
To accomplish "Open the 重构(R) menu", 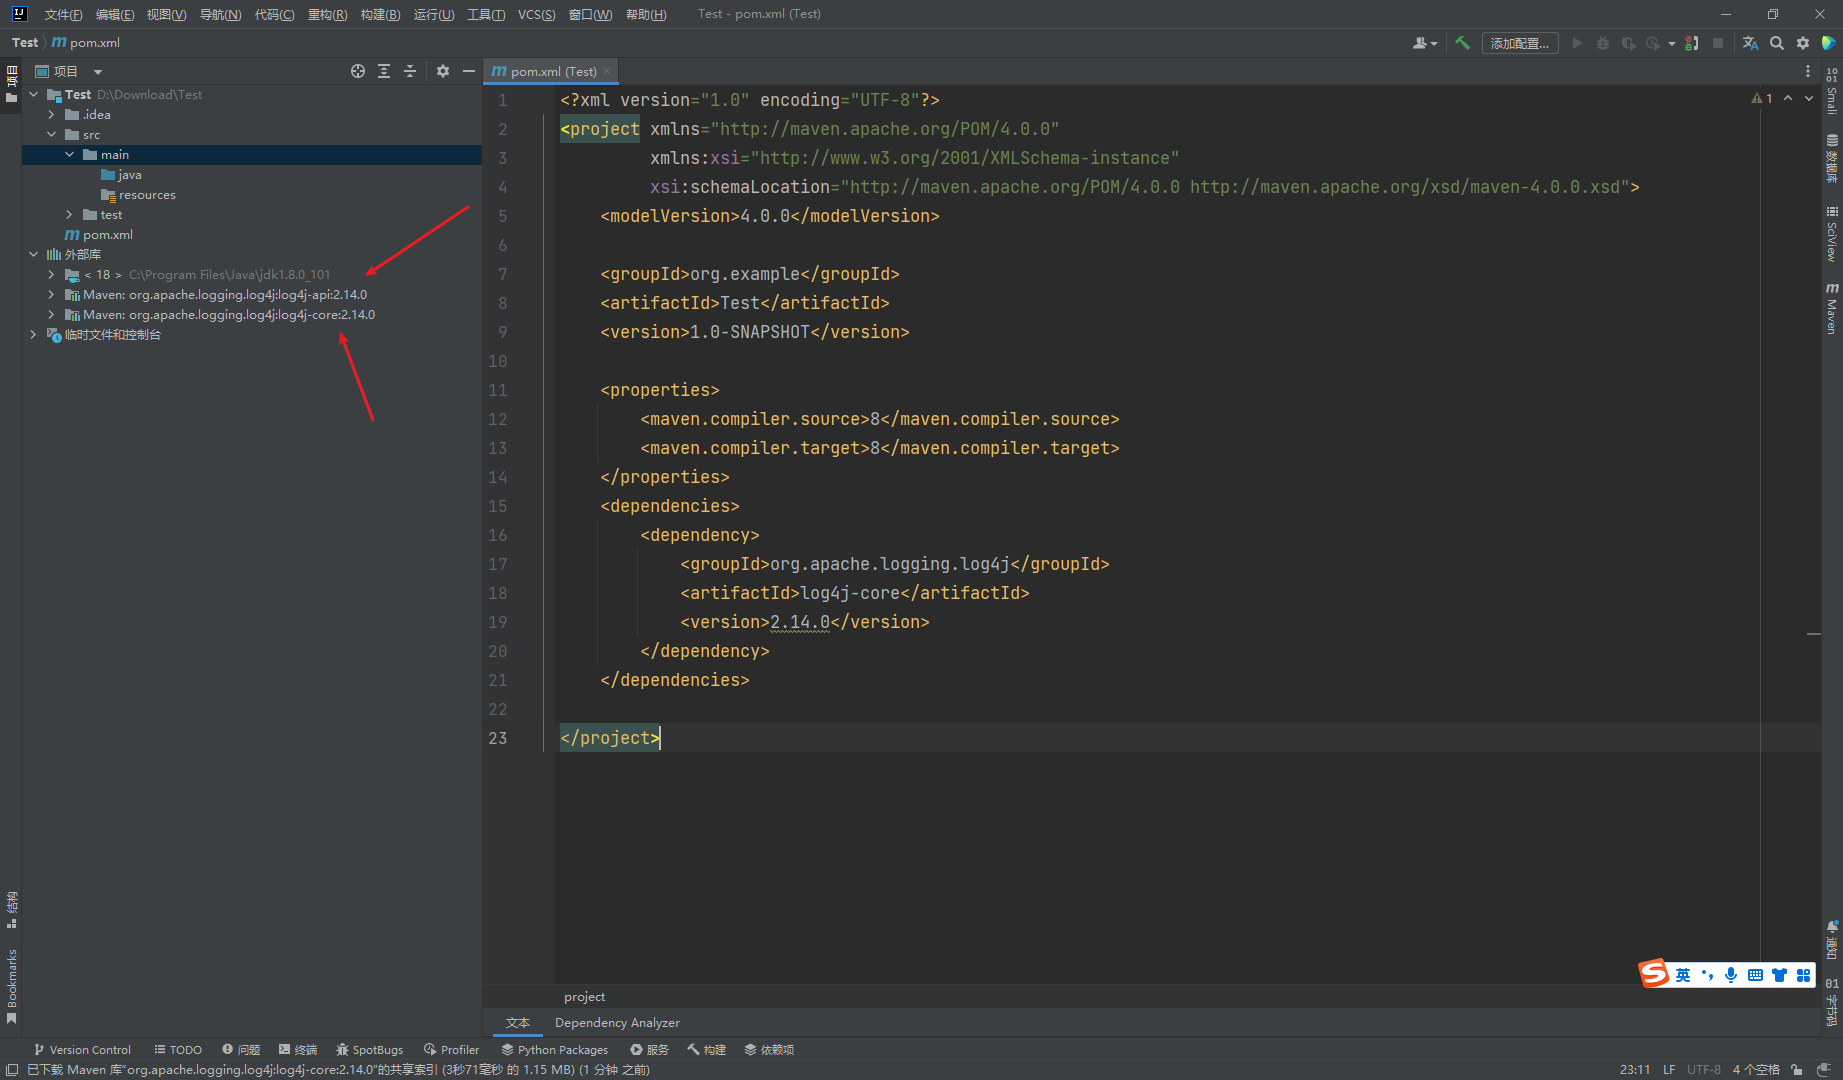I will pyautogui.click(x=327, y=14).
